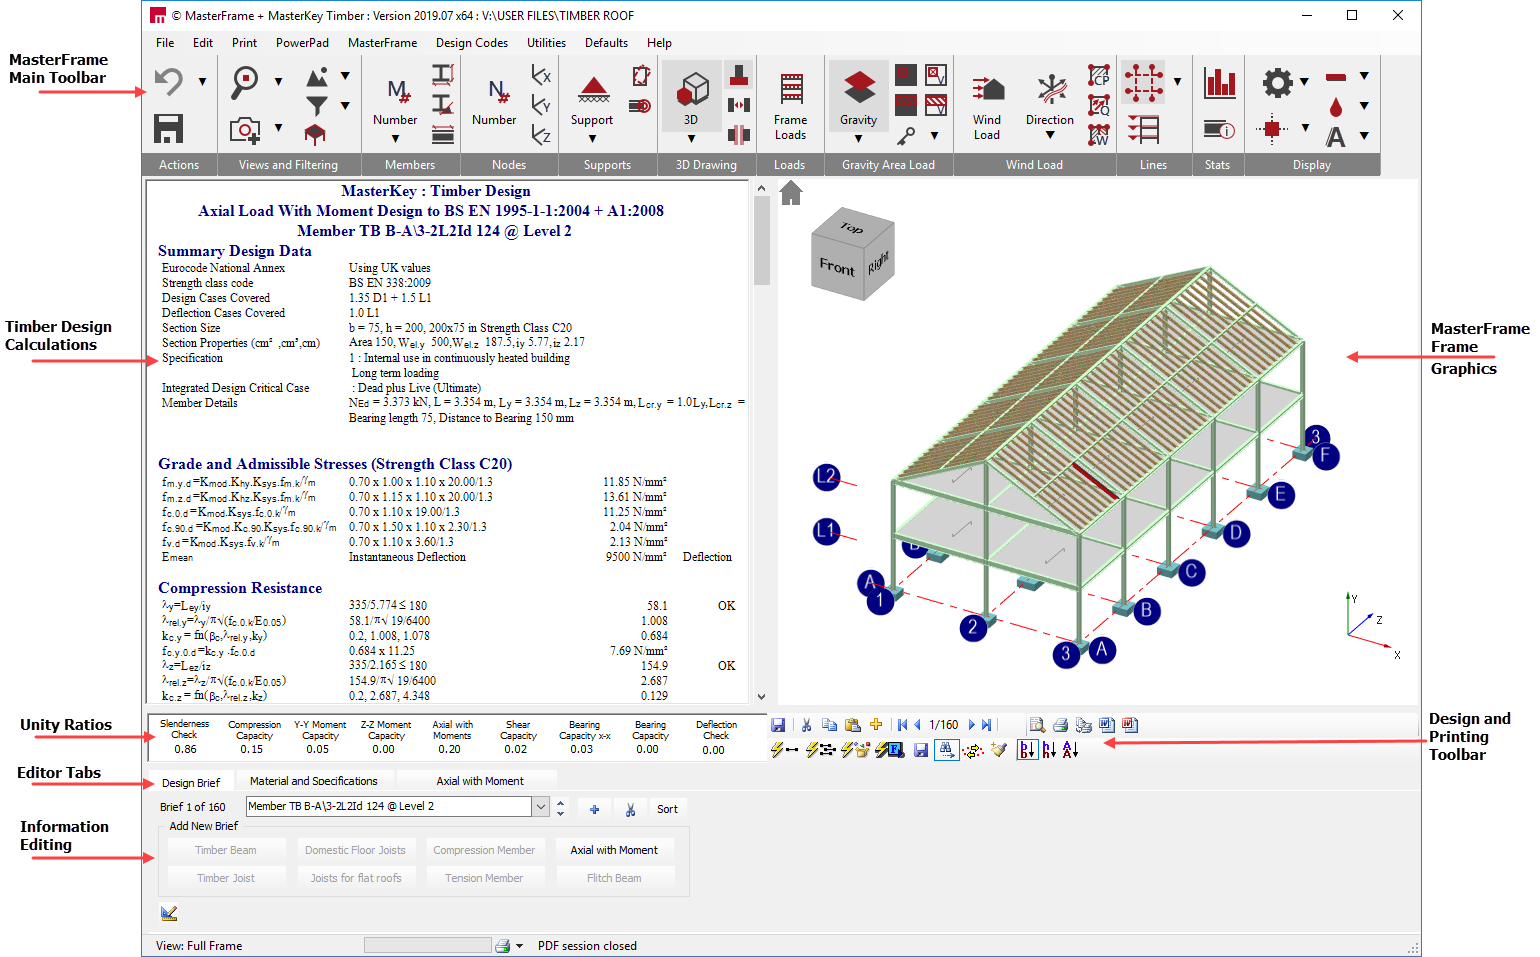Viewport: 1540px width, 957px height.
Task: Jump to the last brief with the end arrow
Action: 987,725
